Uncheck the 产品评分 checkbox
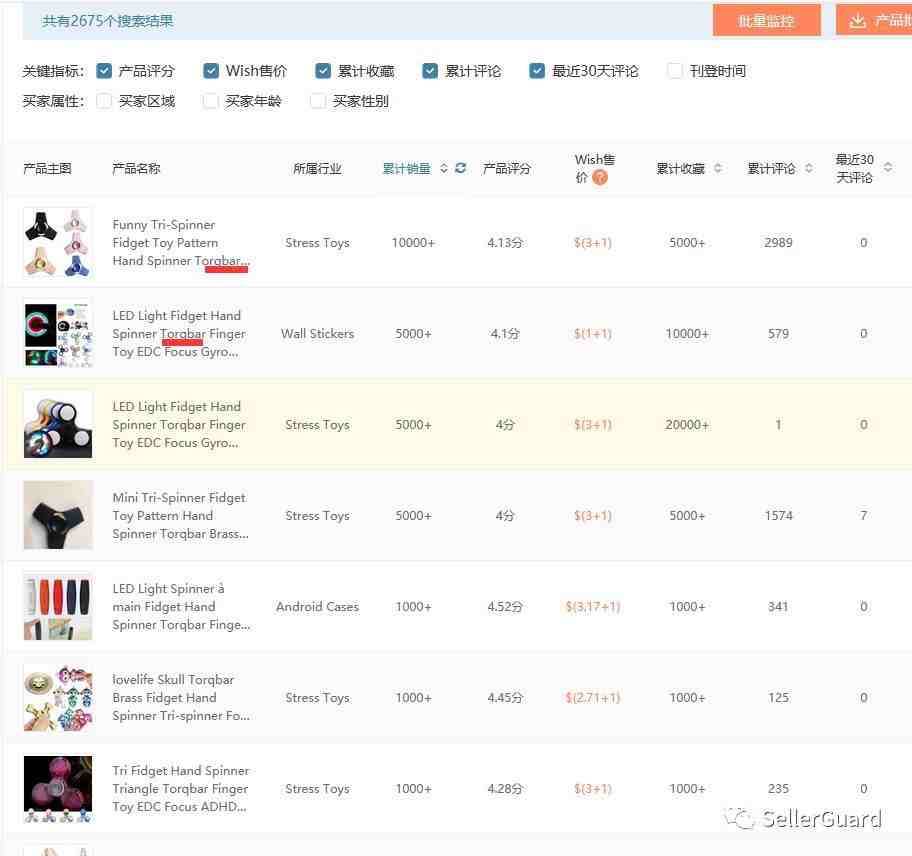The image size is (912, 856). pos(104,71)
